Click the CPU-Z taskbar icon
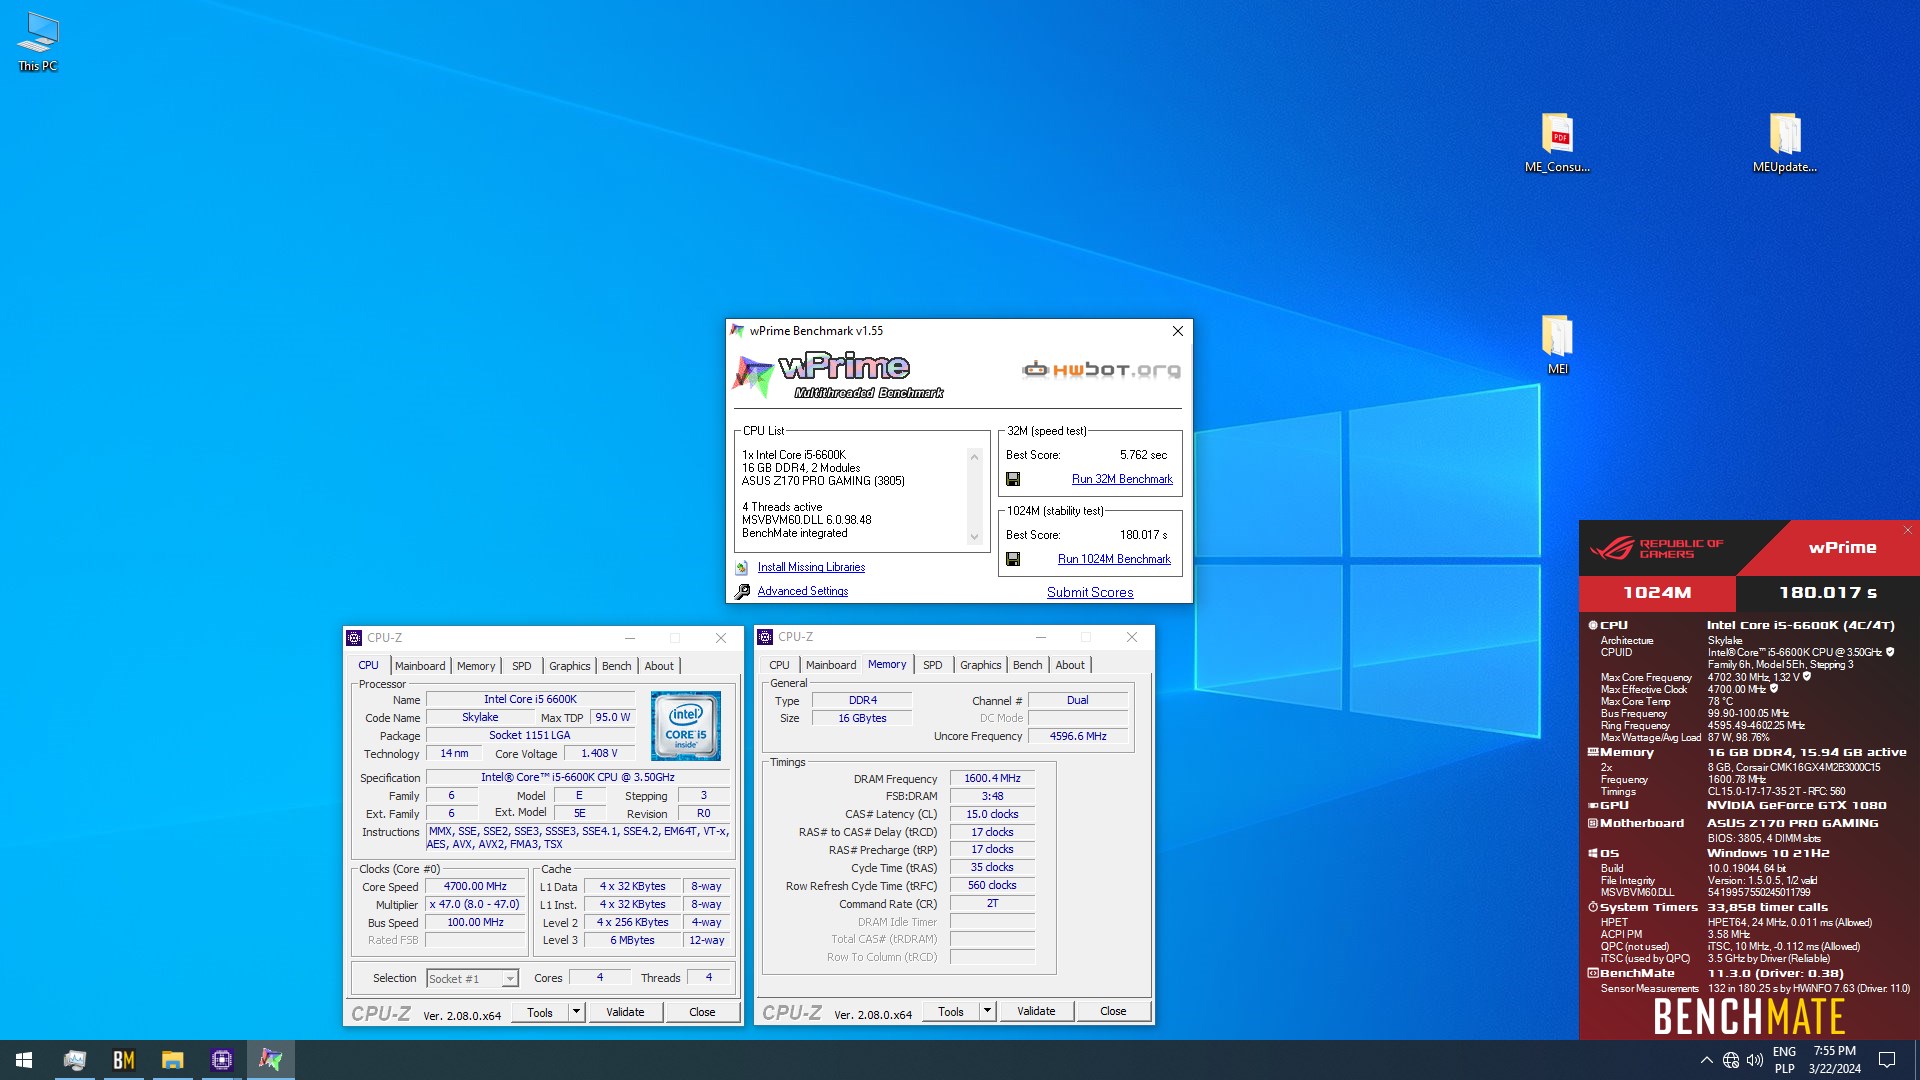Image resolution: width=1920 pixels, height=1080 pixels. click(222, 1060)
